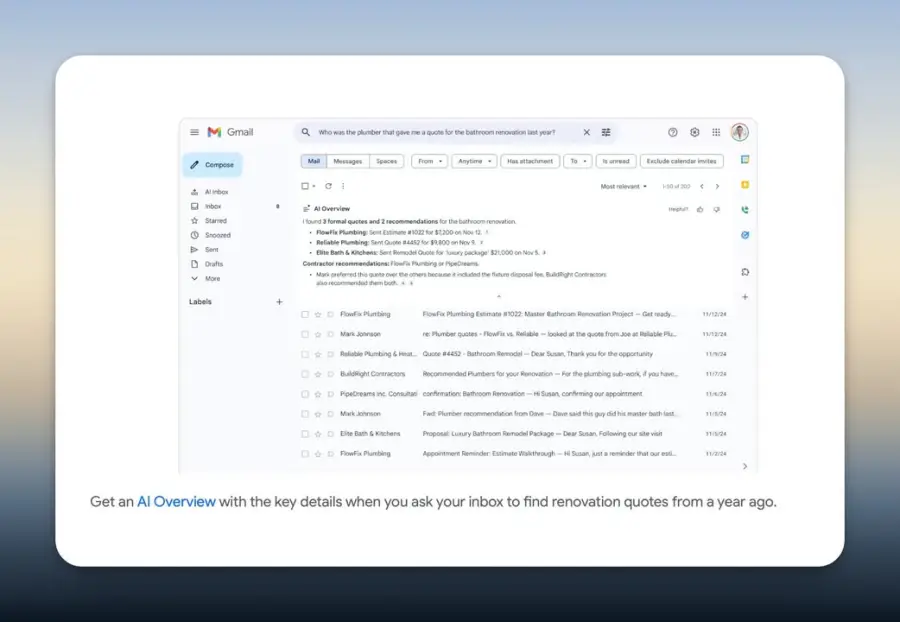This screenshot has width=900, height=622.
Task: Create a new label with plus icon
Action: click(x=280, y=302)
